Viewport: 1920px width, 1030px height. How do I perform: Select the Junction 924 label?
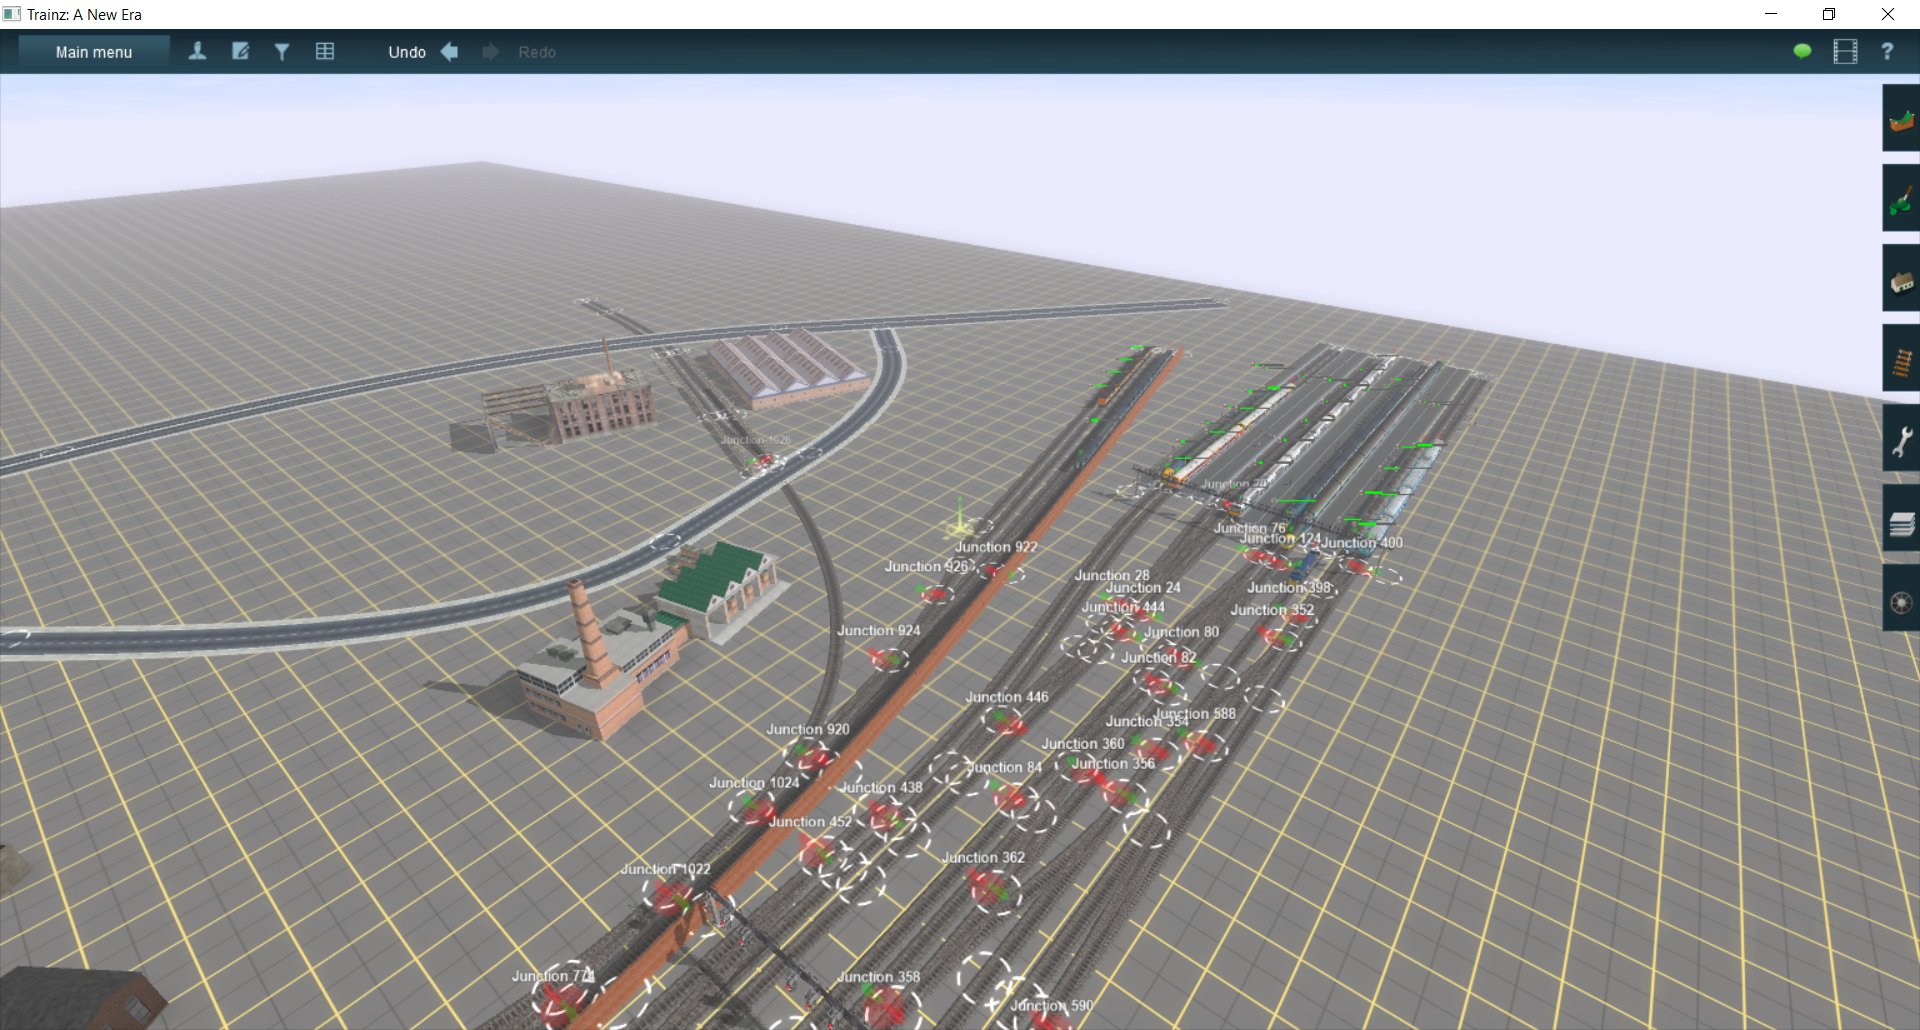878,630
